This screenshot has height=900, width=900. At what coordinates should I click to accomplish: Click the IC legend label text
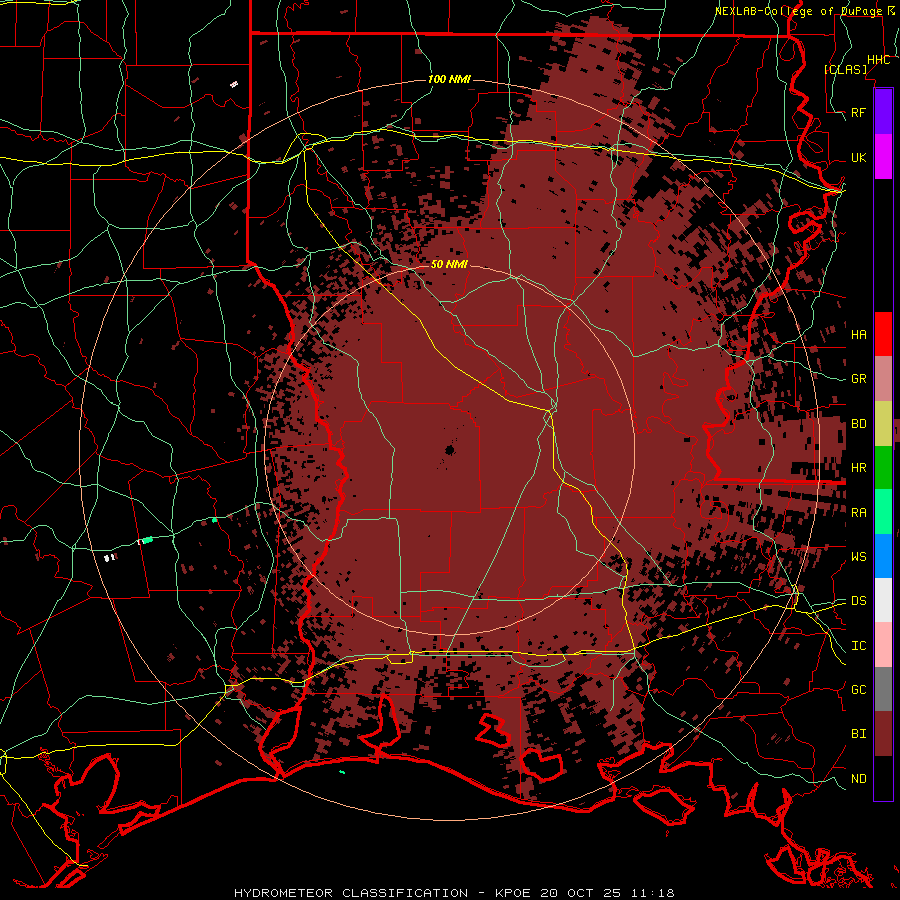coord(859,646)
